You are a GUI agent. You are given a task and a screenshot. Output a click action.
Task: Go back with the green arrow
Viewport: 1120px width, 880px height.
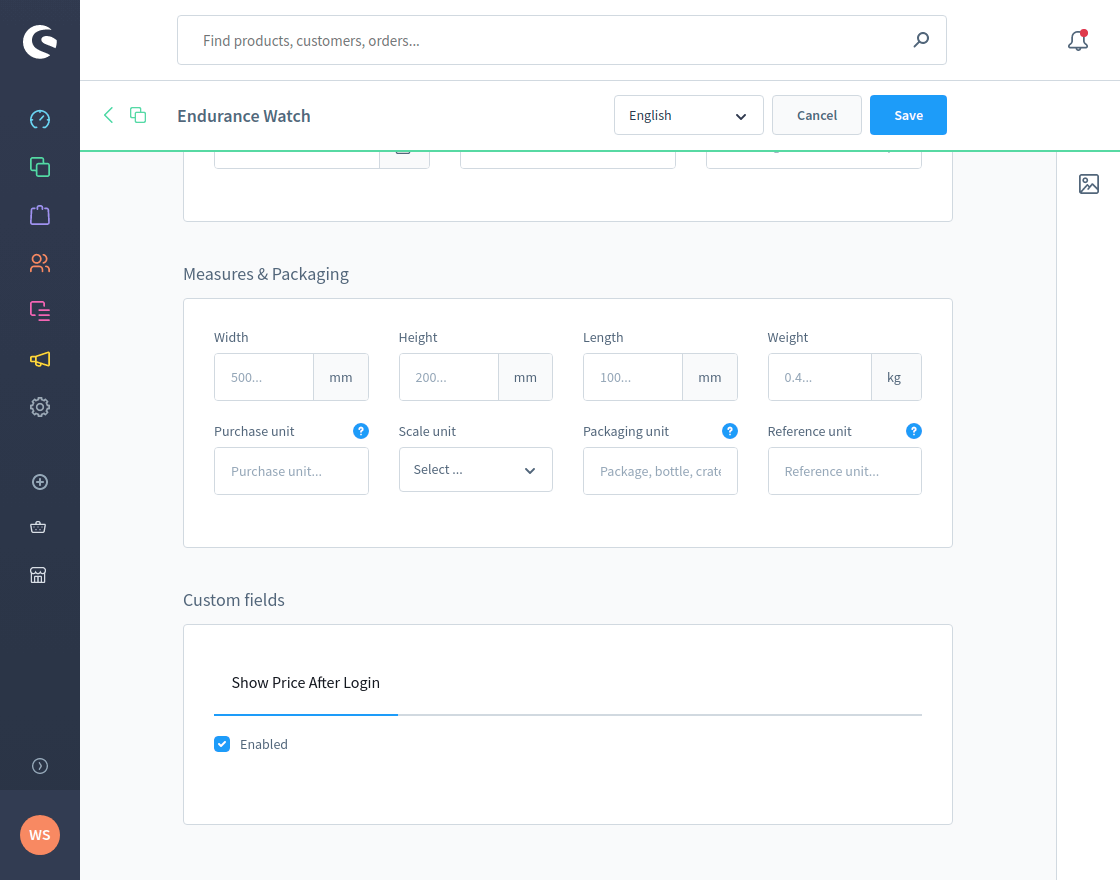coord(109,115)
